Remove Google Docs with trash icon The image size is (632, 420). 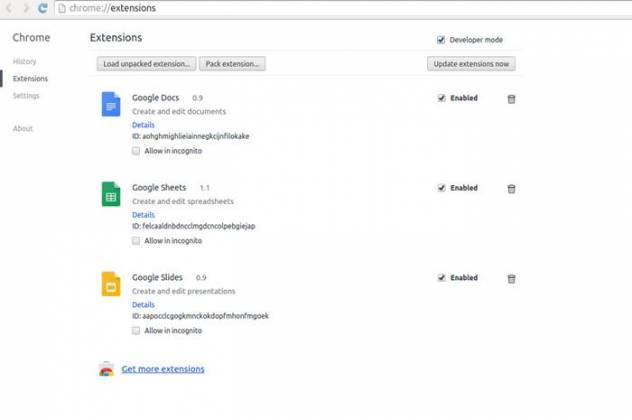(x=511, y=99)
